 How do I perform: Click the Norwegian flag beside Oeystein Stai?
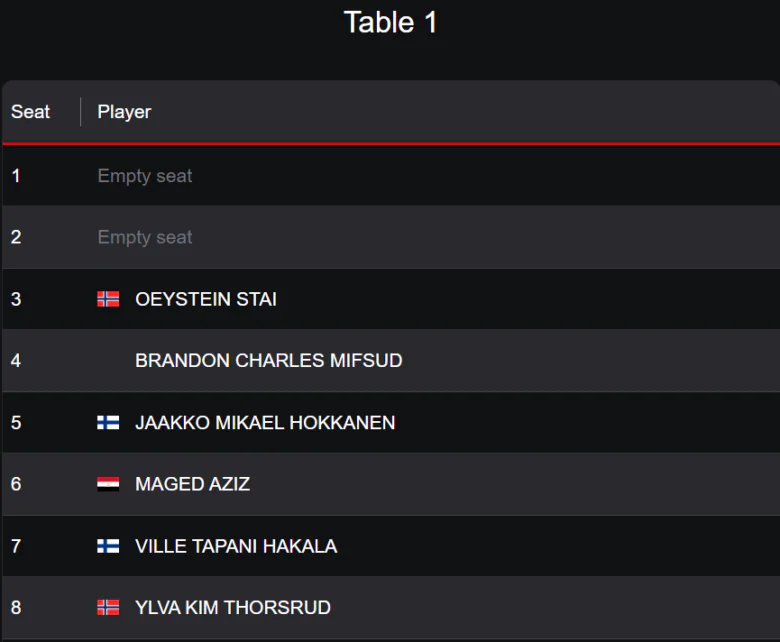point(108,299)
